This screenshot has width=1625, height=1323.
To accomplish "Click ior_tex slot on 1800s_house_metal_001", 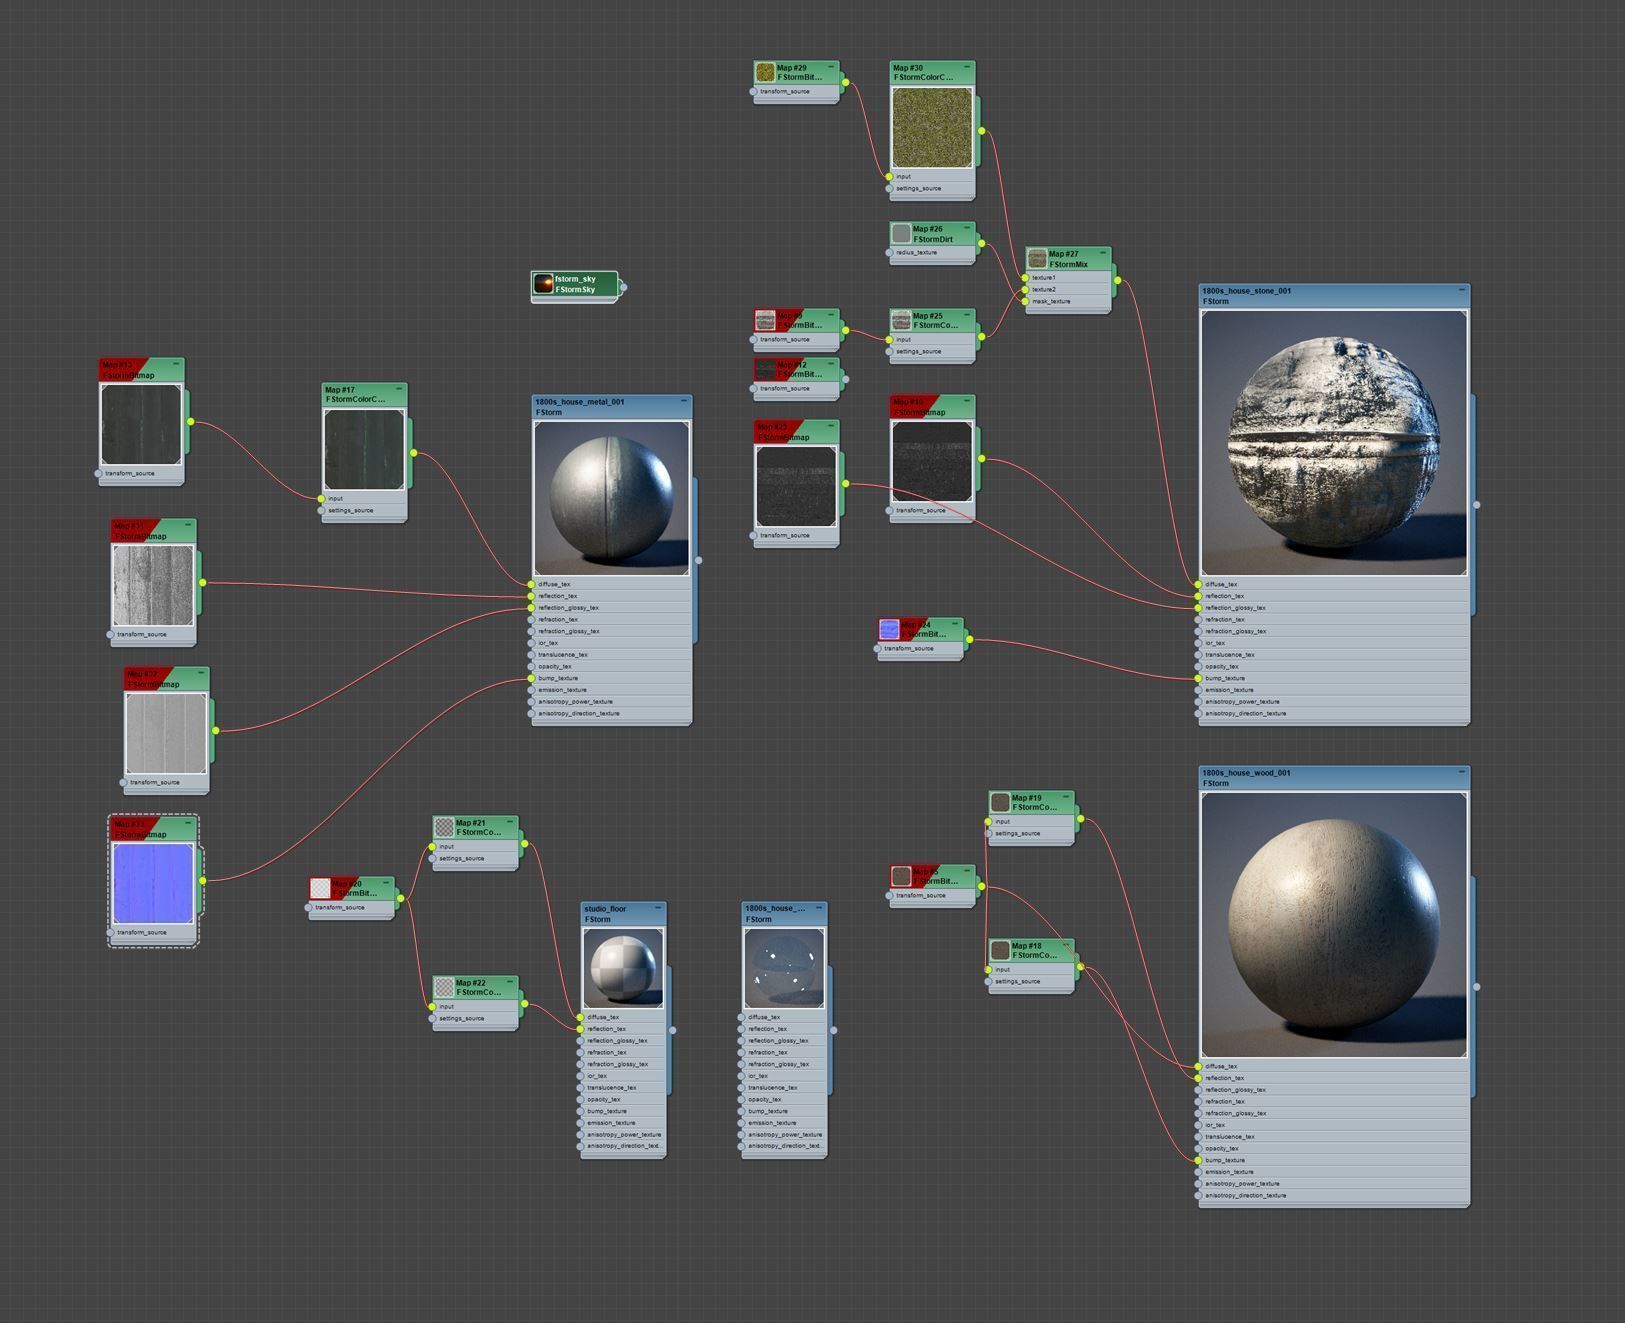I will tap(611, 643).
